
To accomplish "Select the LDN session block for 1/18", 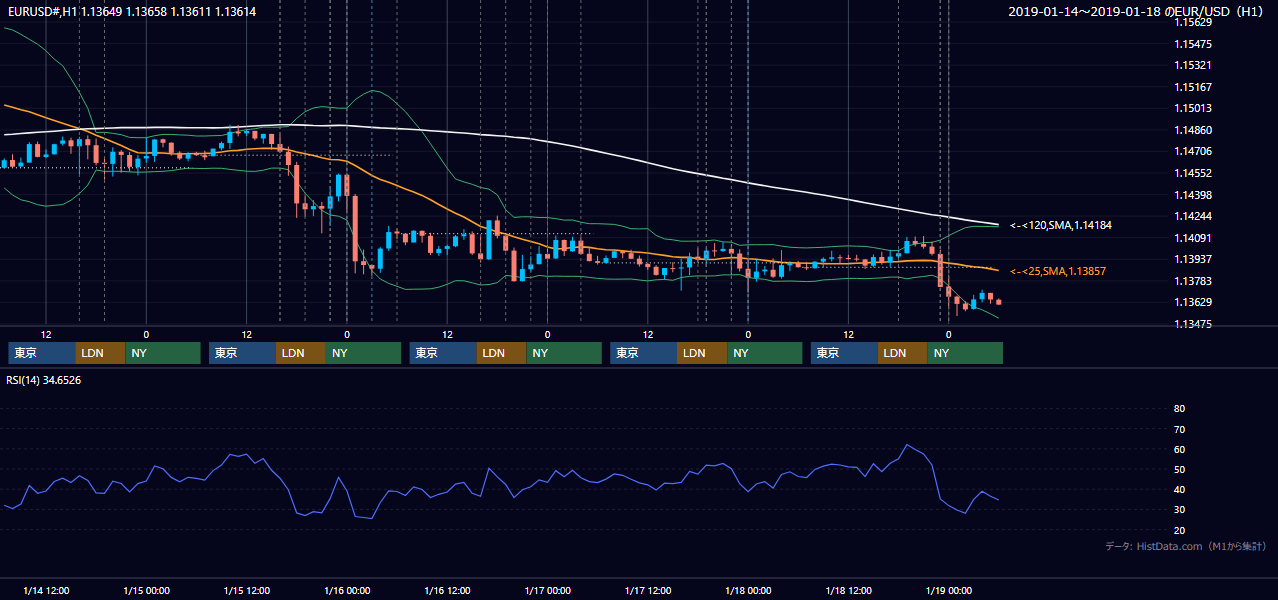I will (903, 353).
